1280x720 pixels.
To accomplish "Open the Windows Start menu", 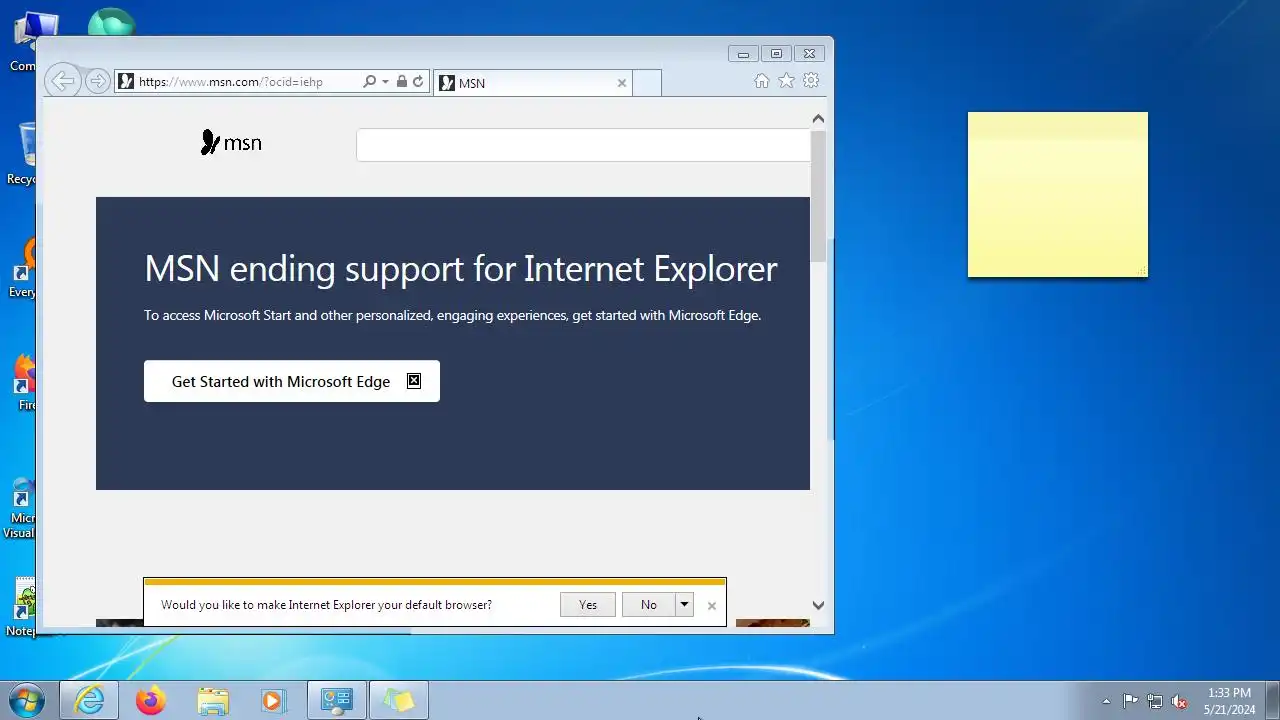I will [x=27, y=700].
